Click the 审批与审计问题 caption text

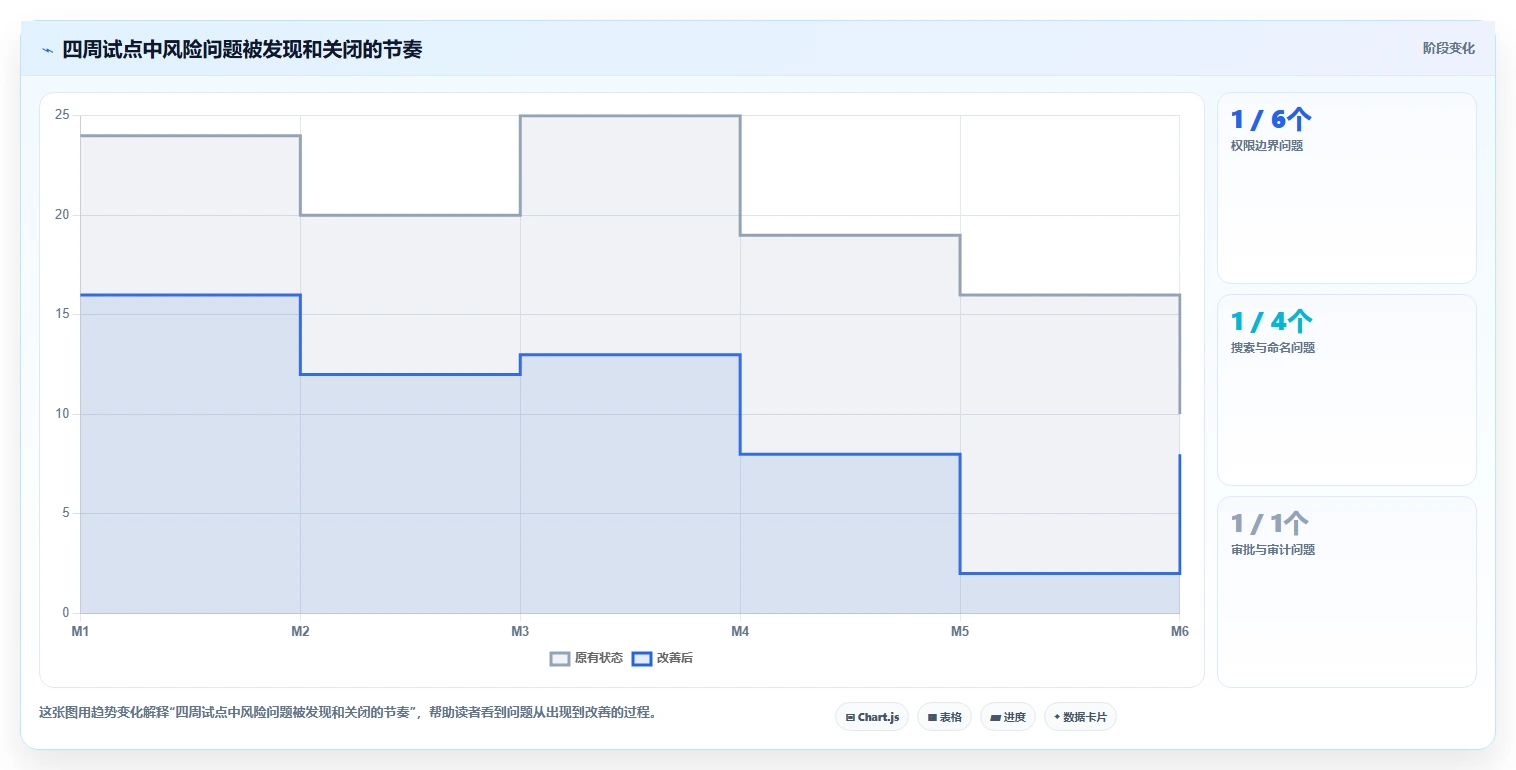click(1273, 549)
